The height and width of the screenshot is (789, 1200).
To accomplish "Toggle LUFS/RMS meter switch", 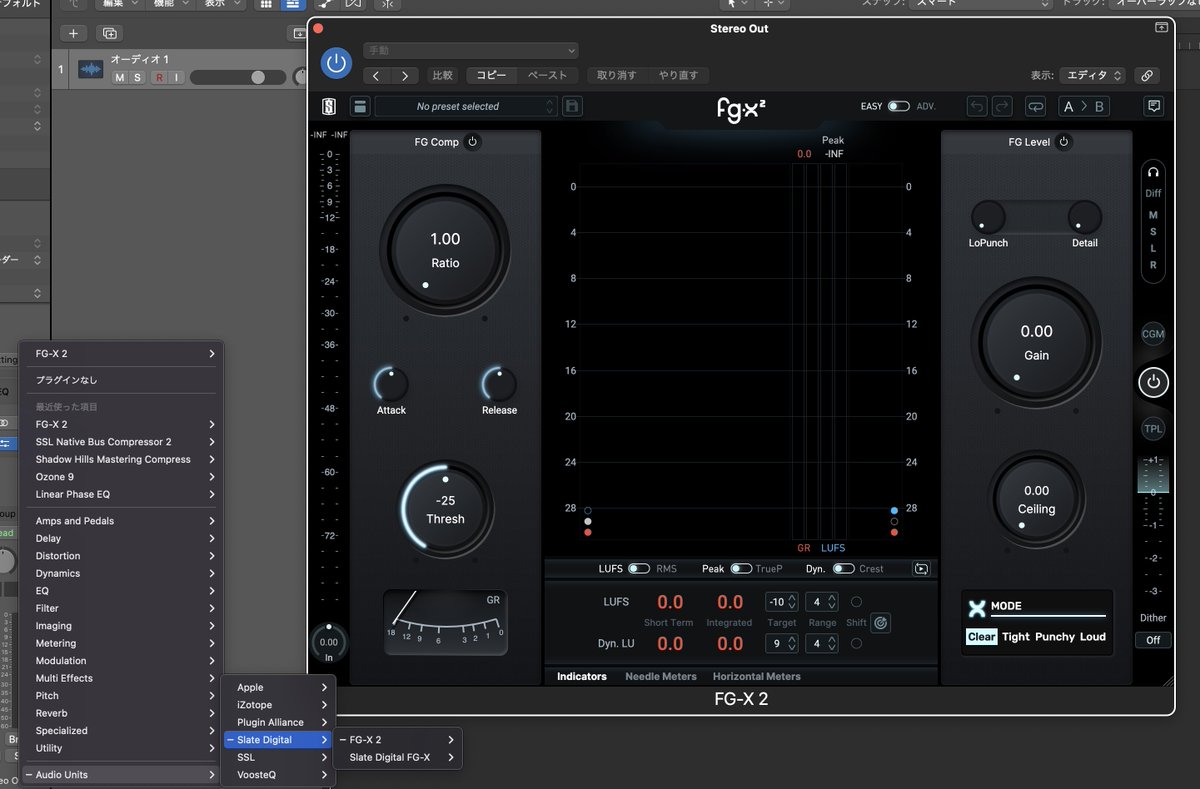I will tap(639, 569).
